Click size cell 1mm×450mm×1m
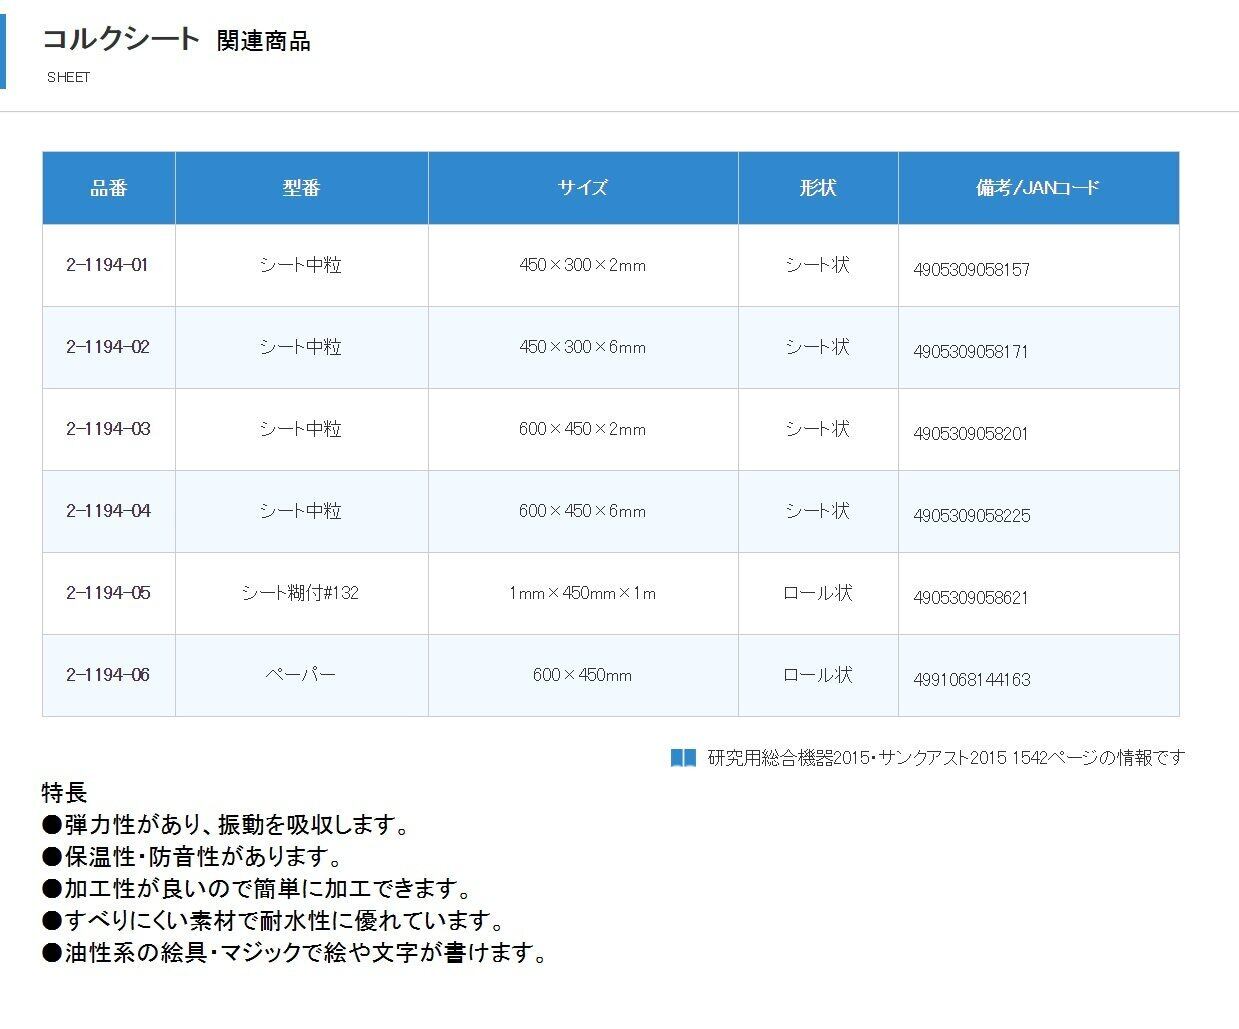1239x1029 pixels. click(x=582, y=593)
